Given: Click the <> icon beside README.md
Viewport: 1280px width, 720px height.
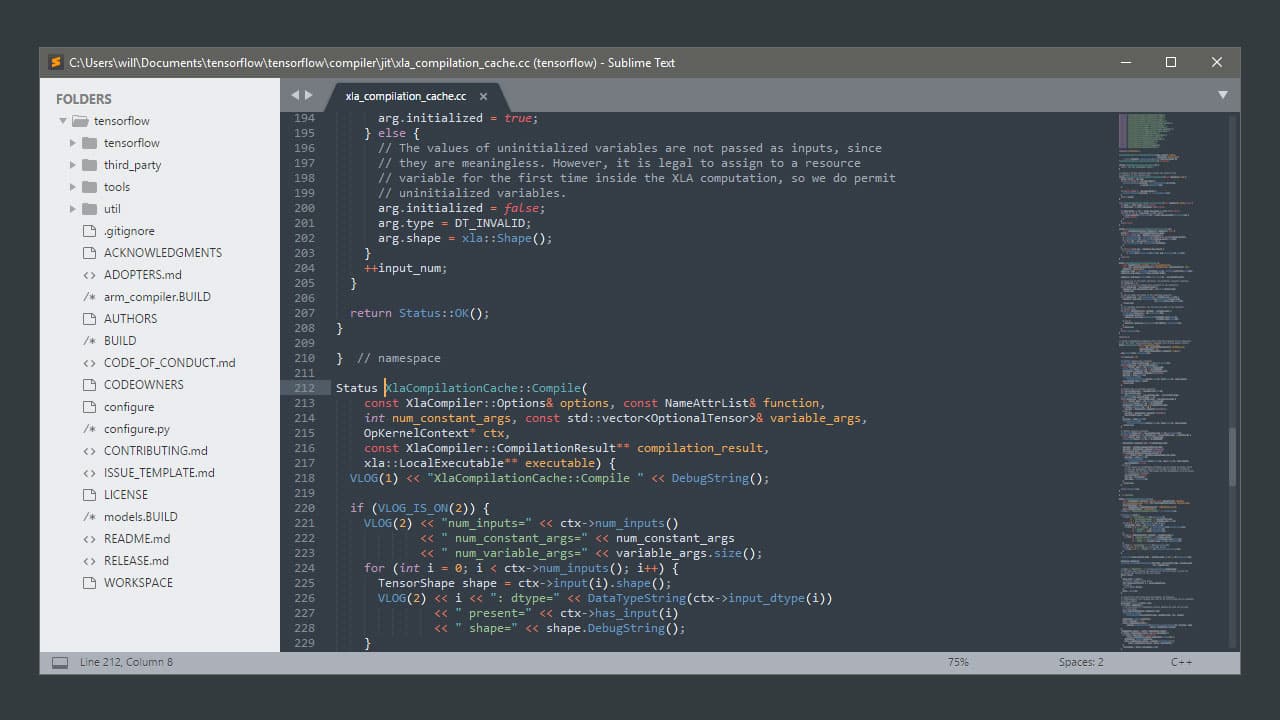Looking at the screenshot, I should pyautogui.click(x=89, y=538).
